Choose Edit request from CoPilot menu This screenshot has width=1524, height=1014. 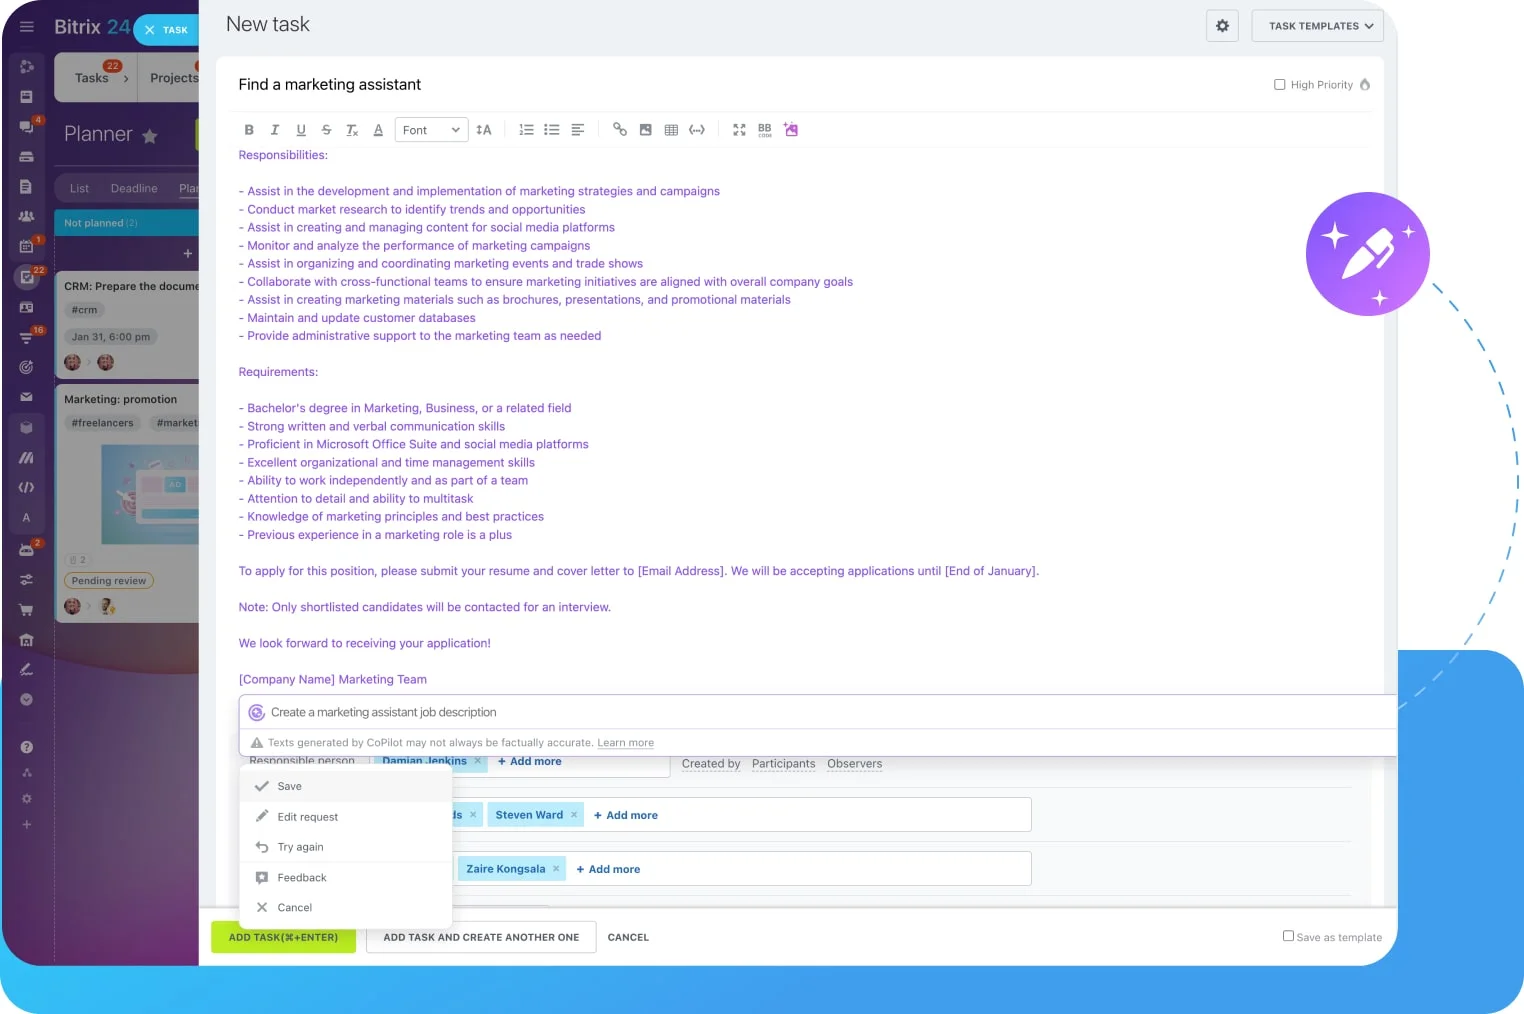click(x=307, y=816)
